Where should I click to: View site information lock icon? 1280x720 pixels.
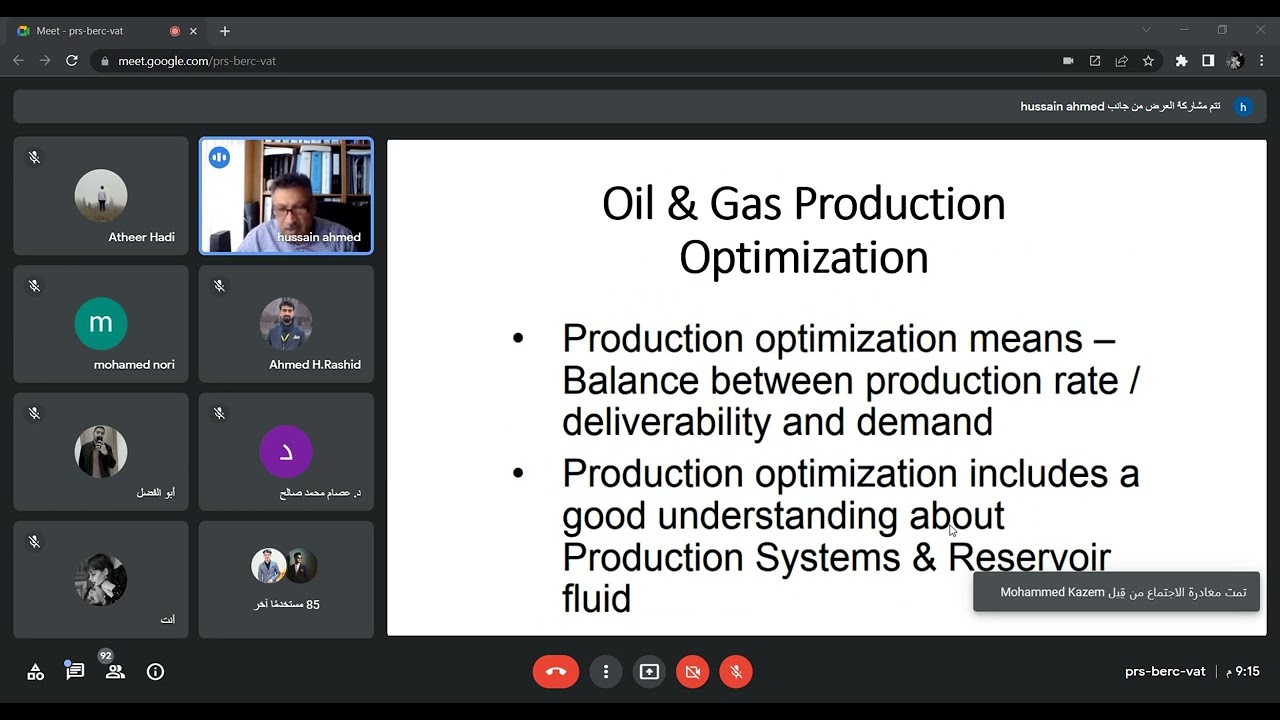click(x=104, y=61)
